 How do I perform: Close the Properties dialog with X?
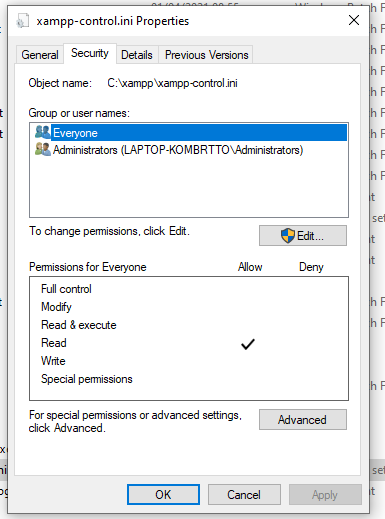(354, 20)
